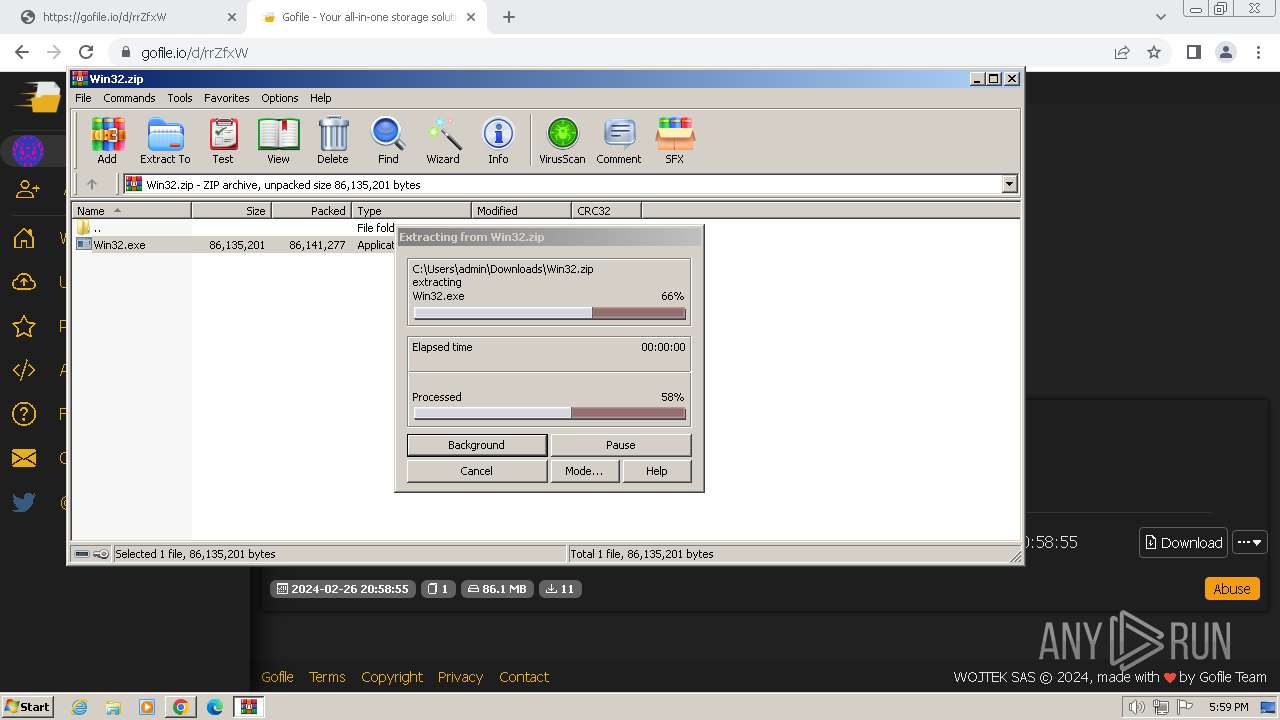Image resolution: width=1280 pixels, height=720 pixels.
Task: Expand the more options dropdown beside Download
Action: coord(1250,542)
